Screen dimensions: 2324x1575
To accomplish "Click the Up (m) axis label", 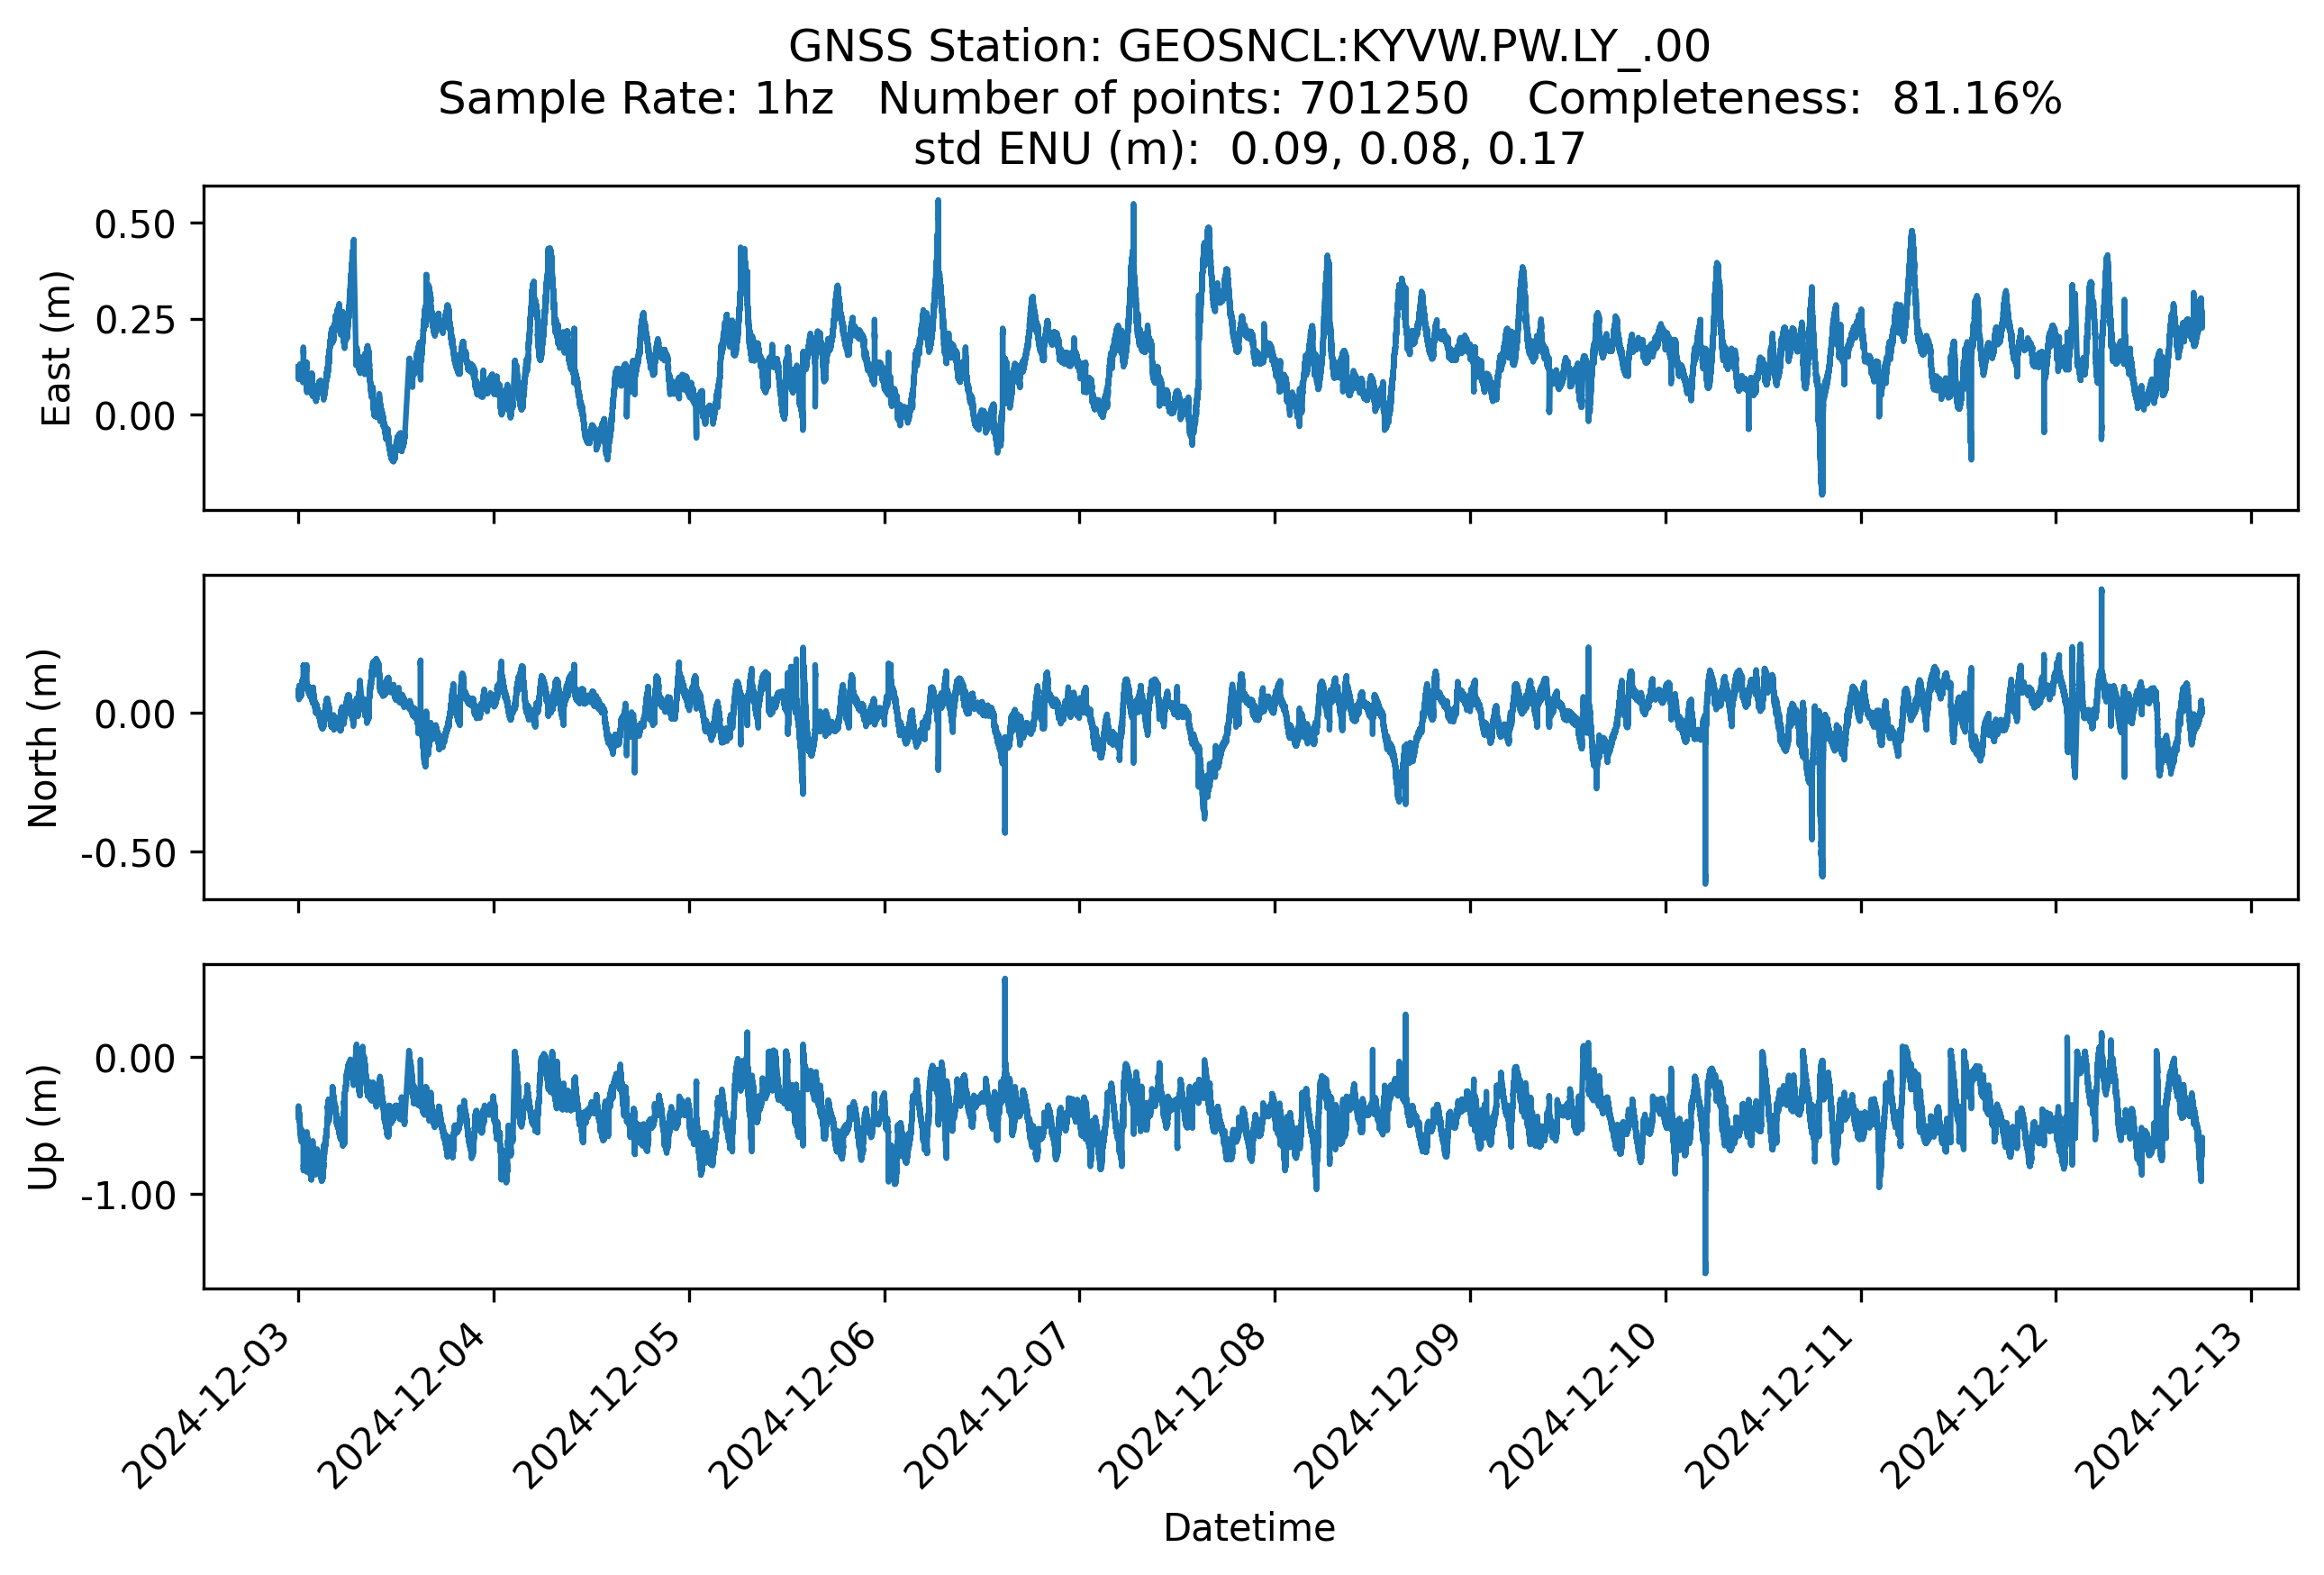I will 43,1127.
